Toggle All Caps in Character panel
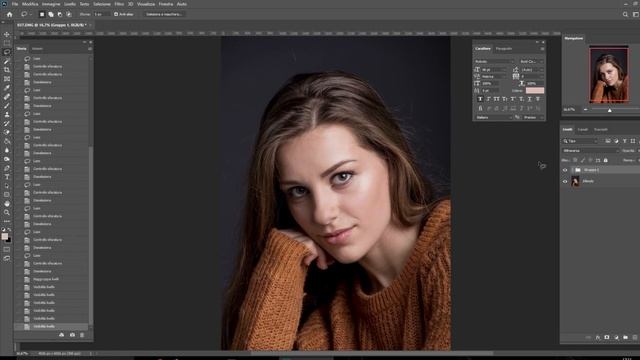This screenshot has width=640, height=360. tap(497, 99)
